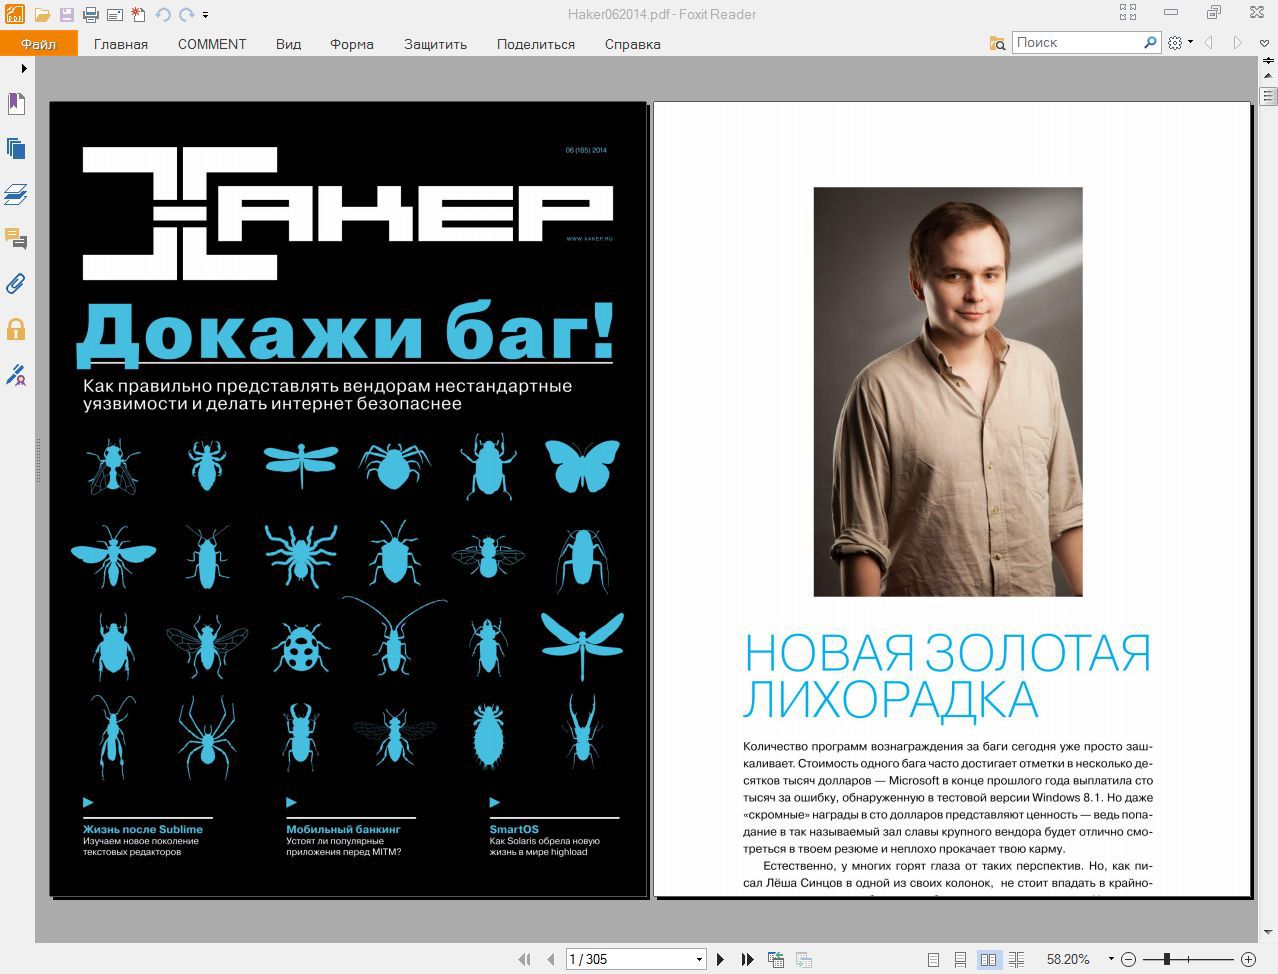Screen dimensions: 1278x974
Task: Toggle full screen mode icon in title bar
Action: pos(1128,13)
